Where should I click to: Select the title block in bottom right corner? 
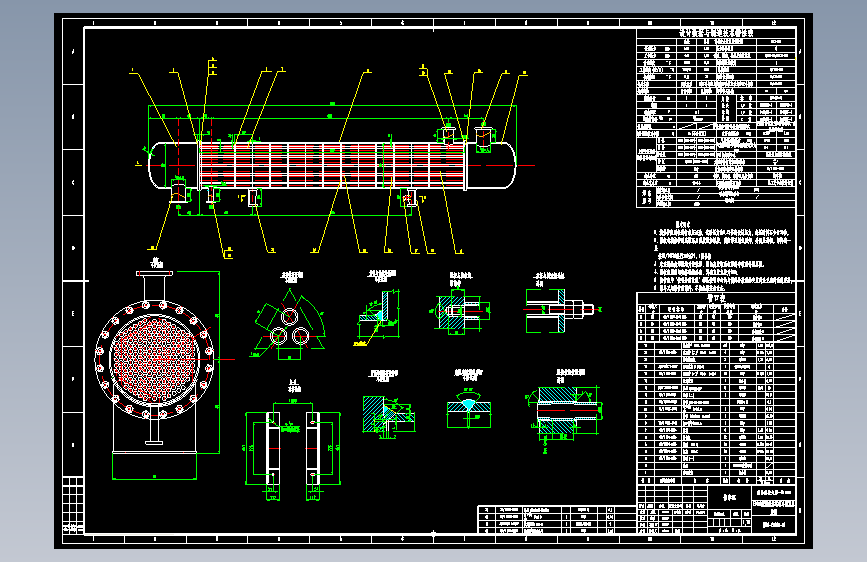pyautogui.click(x=716, y=509)
